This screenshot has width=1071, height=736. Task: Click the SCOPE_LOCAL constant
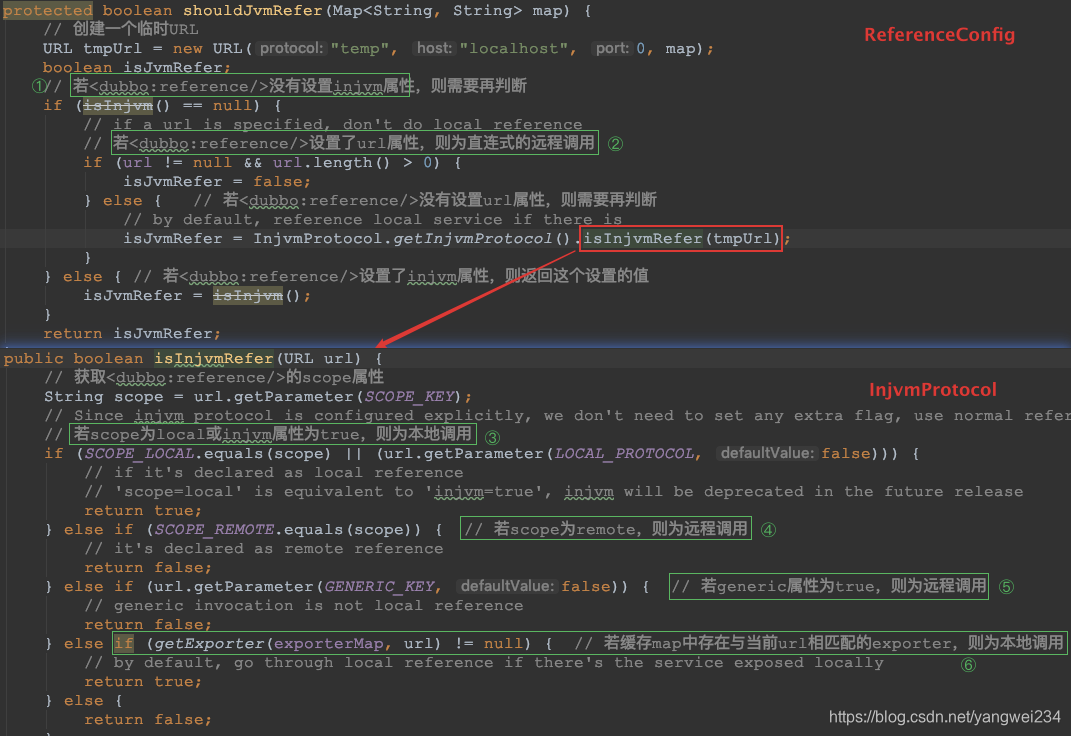point(140,453)
